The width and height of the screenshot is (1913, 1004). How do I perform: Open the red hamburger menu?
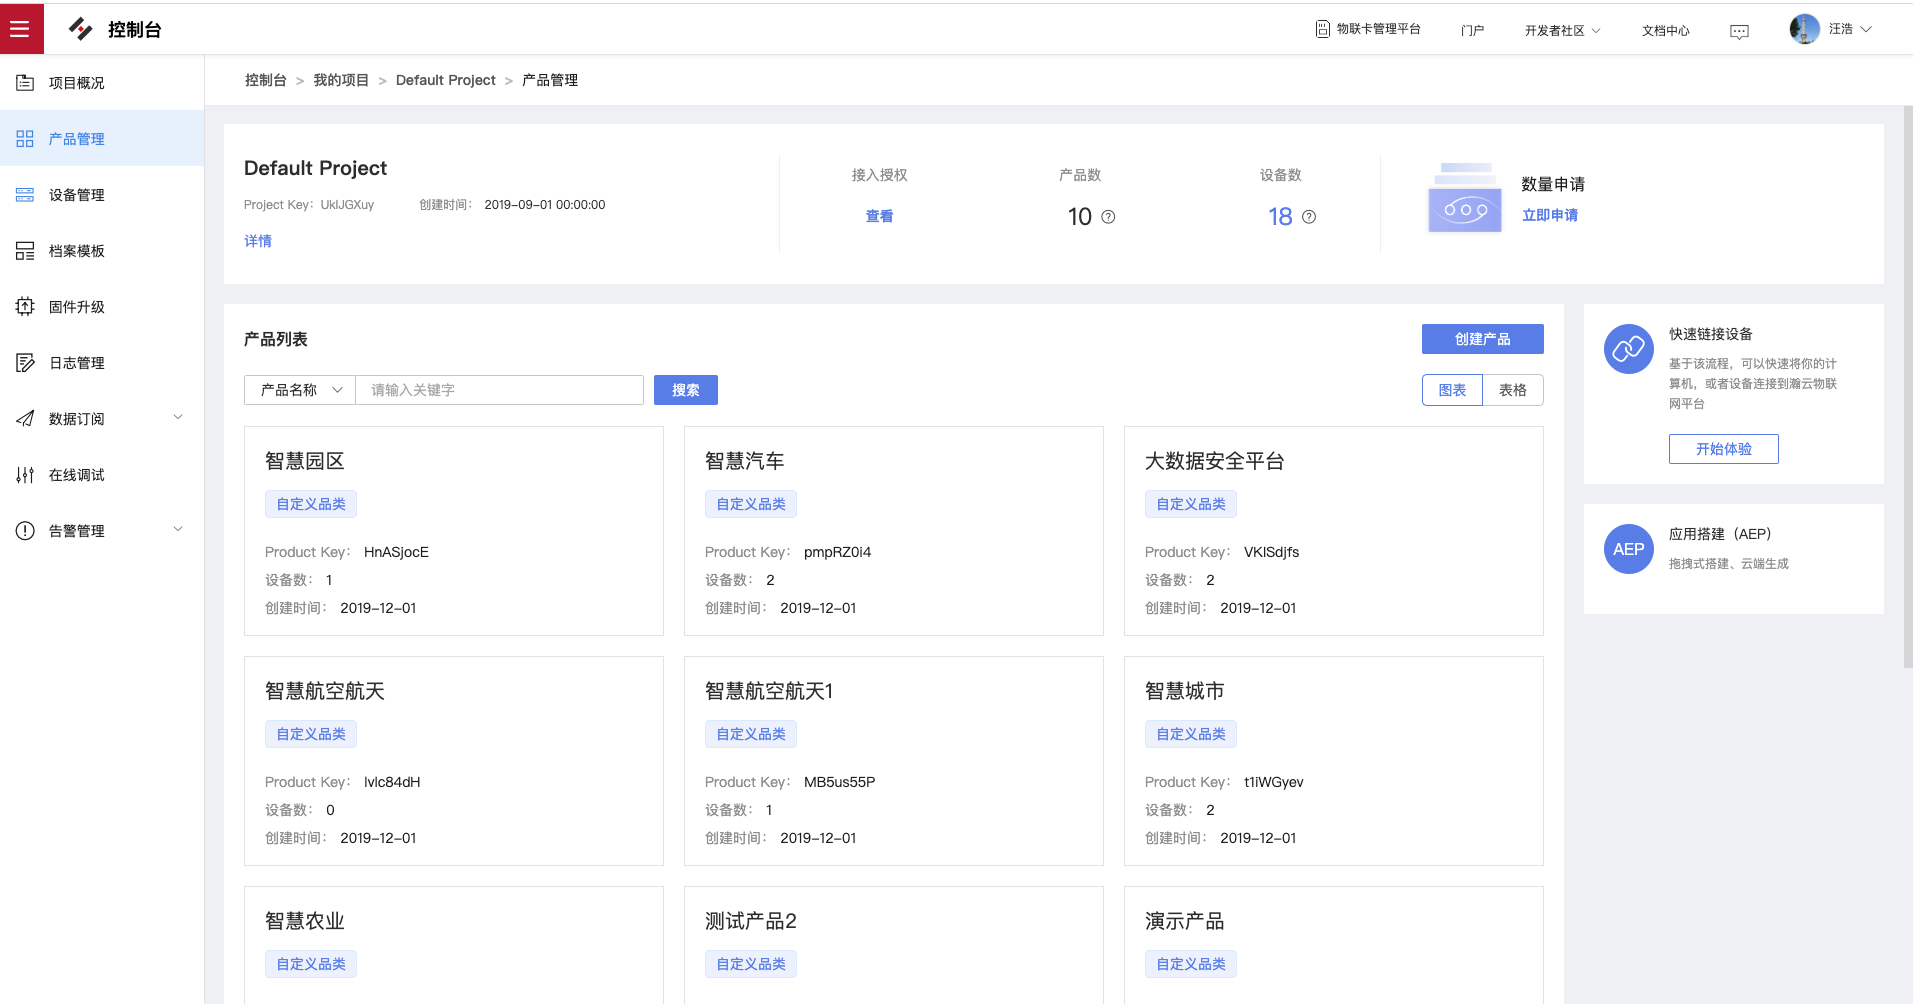pyautogui.click(x=21, y=29)
